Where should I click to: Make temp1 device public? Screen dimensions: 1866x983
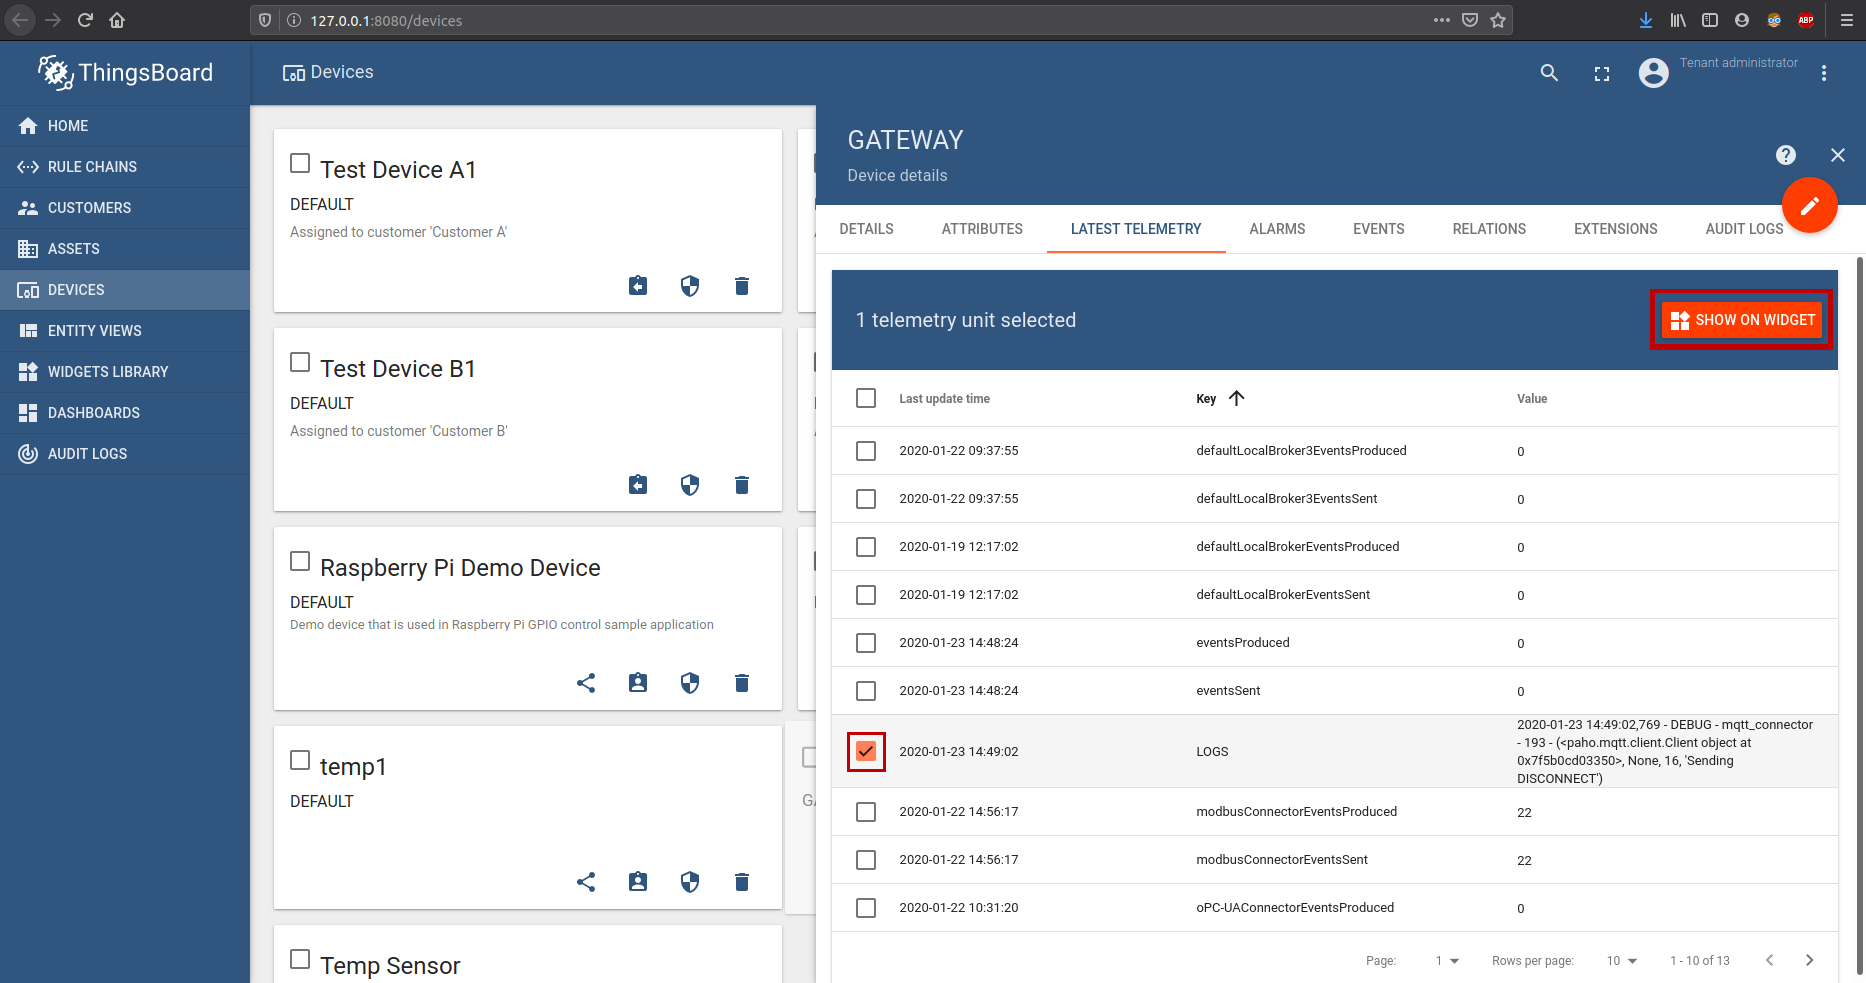click(x=586, y=882)
